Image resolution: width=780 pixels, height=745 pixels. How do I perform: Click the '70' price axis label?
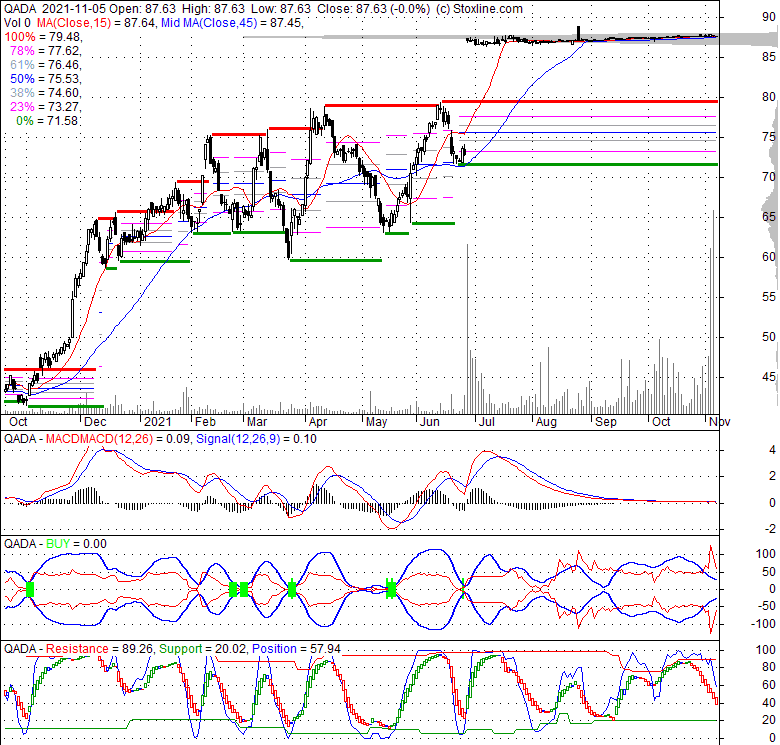(x=769, y=177)
